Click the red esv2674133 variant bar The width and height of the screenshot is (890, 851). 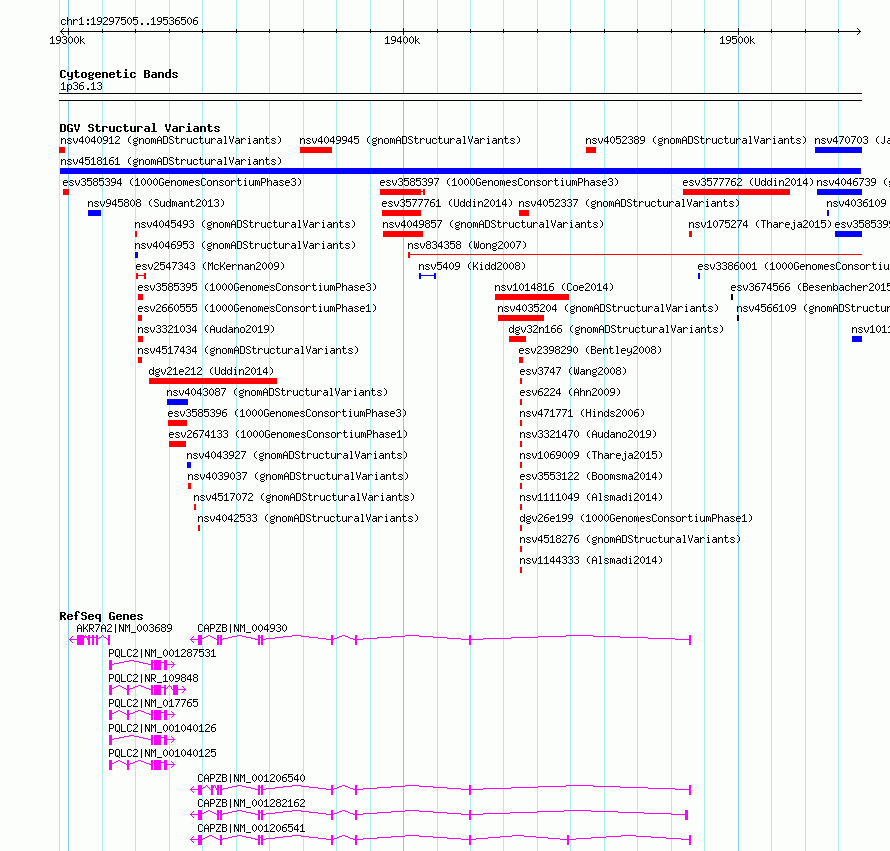(178, 444)
